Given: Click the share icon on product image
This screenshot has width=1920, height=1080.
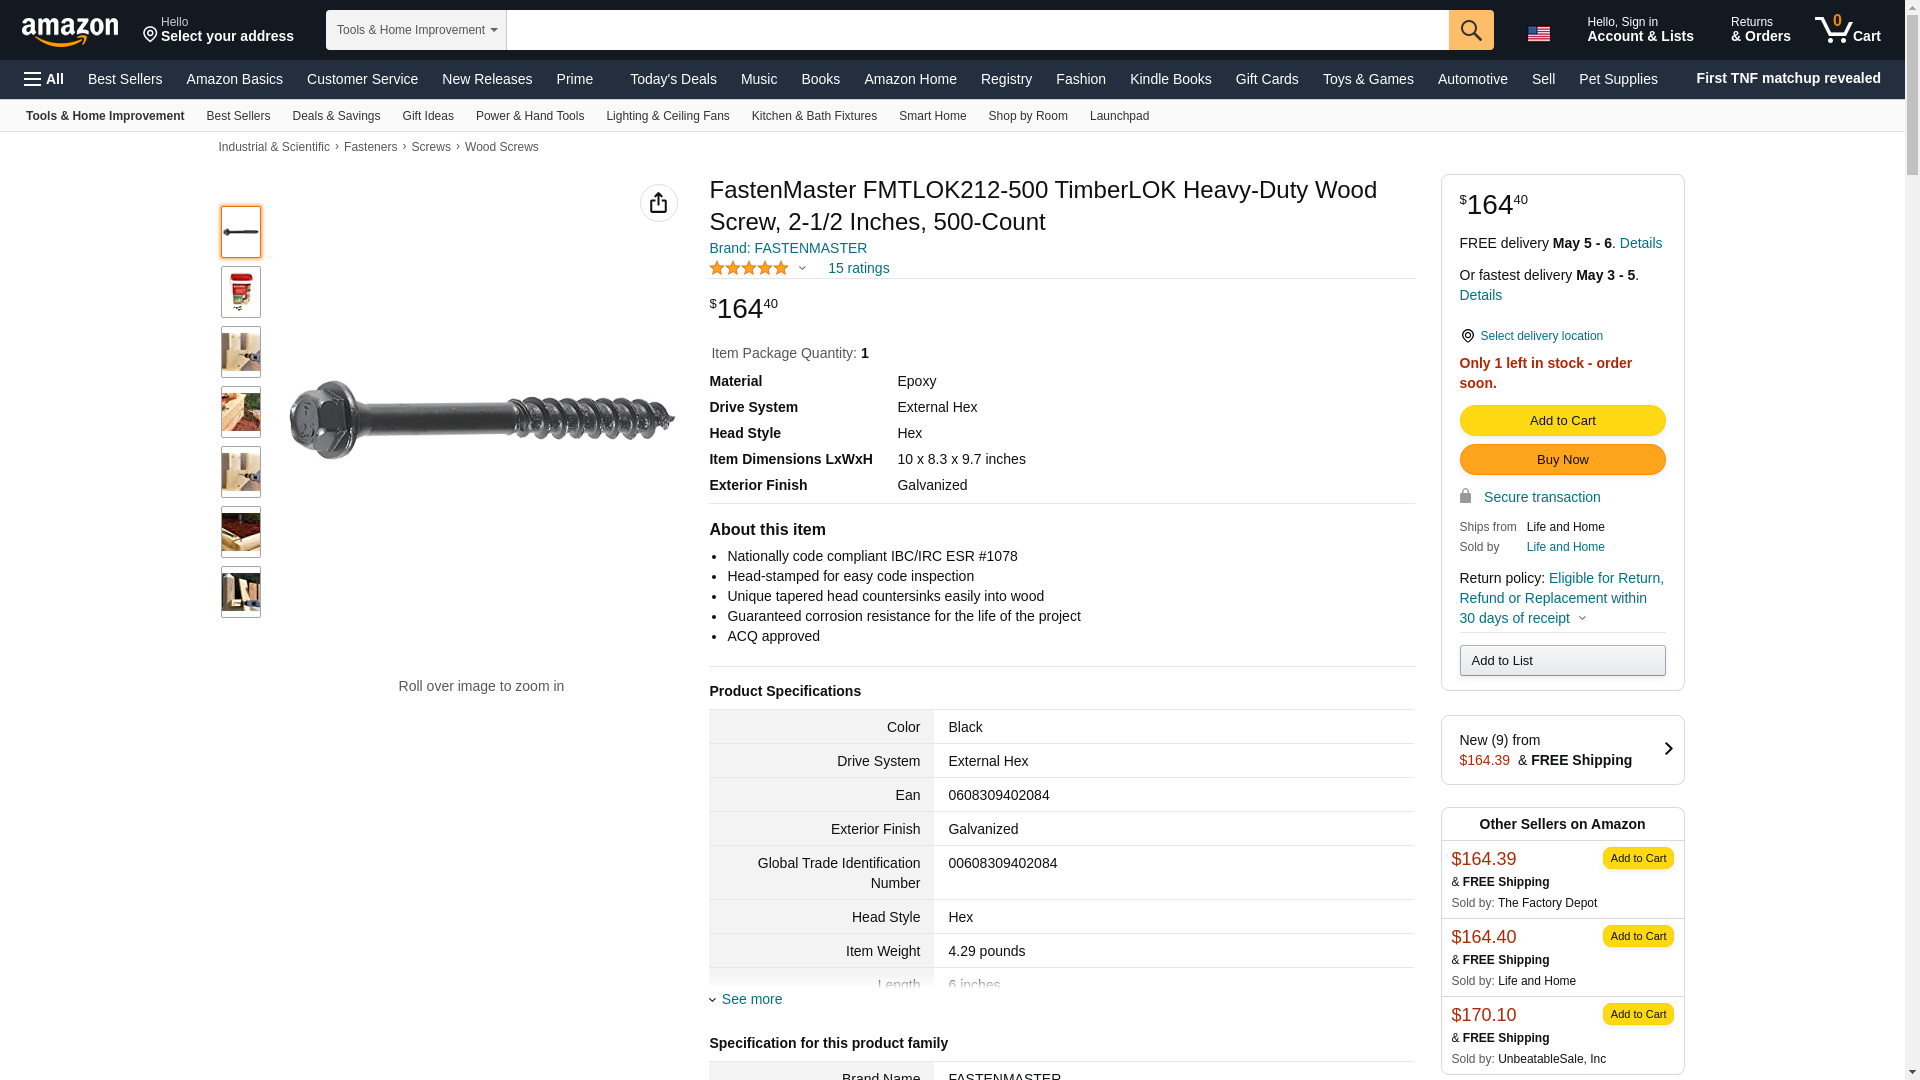Looking at the screenshot, I should point(658,203).
